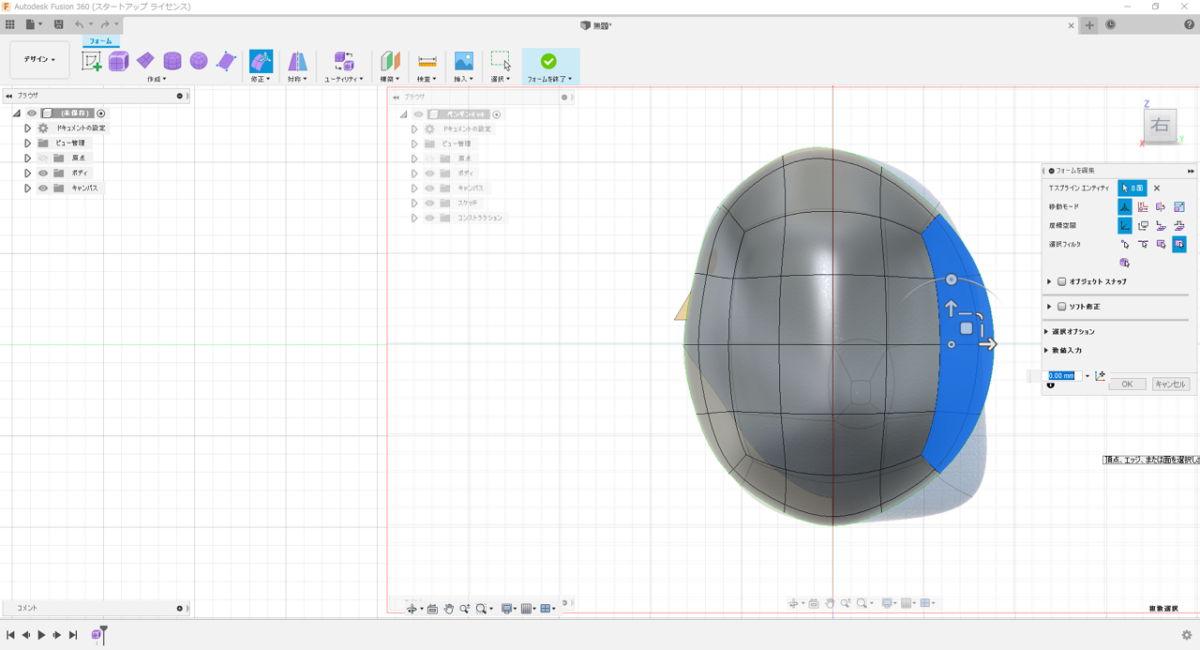
Task: Select body 選択フィルタ icon on lower row
Action: (1125, 262)
